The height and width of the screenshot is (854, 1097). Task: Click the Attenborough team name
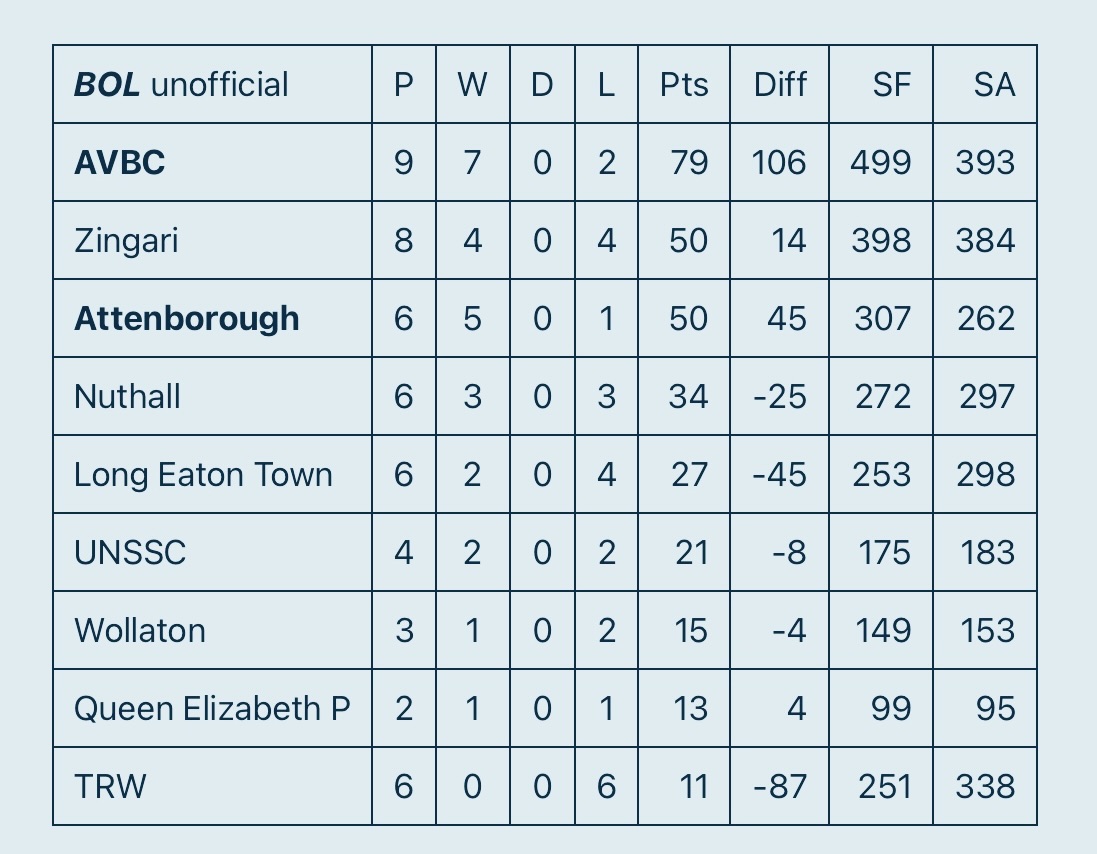click(187, 319)
